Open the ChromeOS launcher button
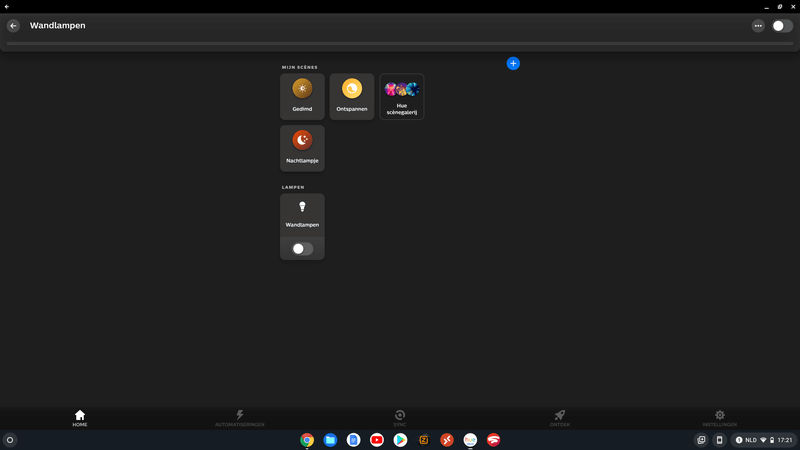The height and width of the screenshot is (450, 800). click(10, 440)
